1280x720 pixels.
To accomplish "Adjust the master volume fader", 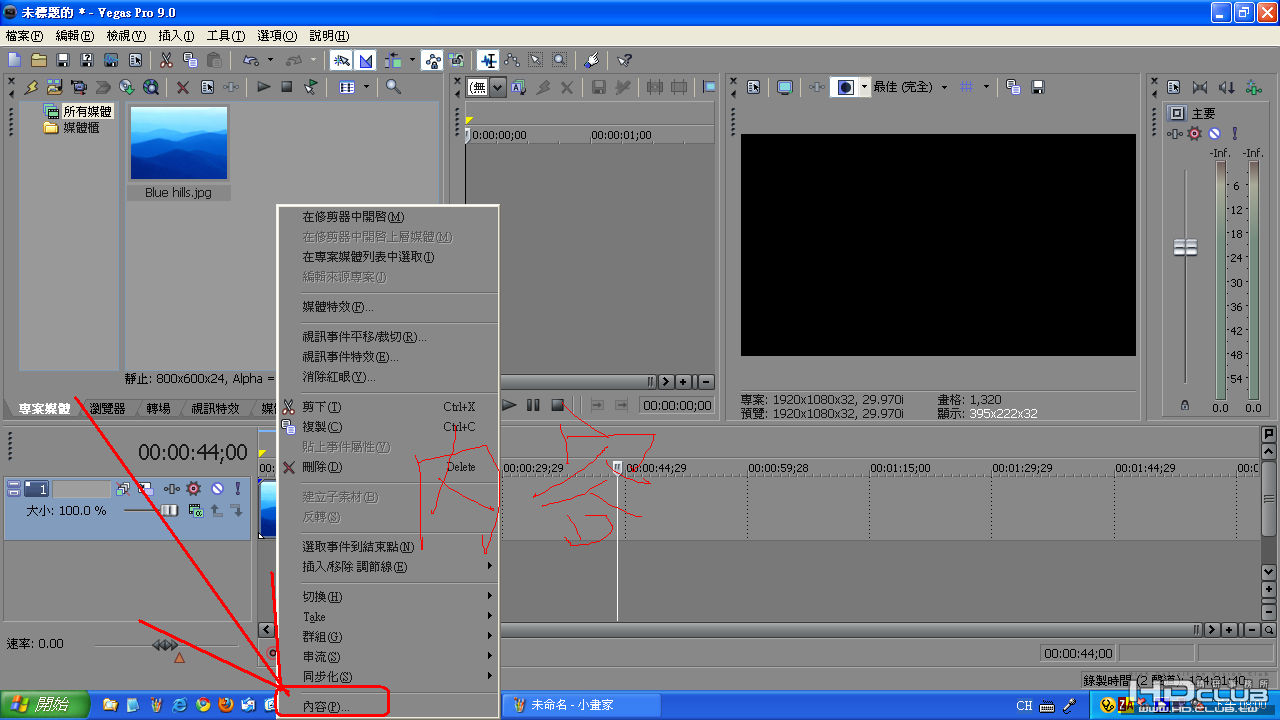I will [x=1185, y=247].
